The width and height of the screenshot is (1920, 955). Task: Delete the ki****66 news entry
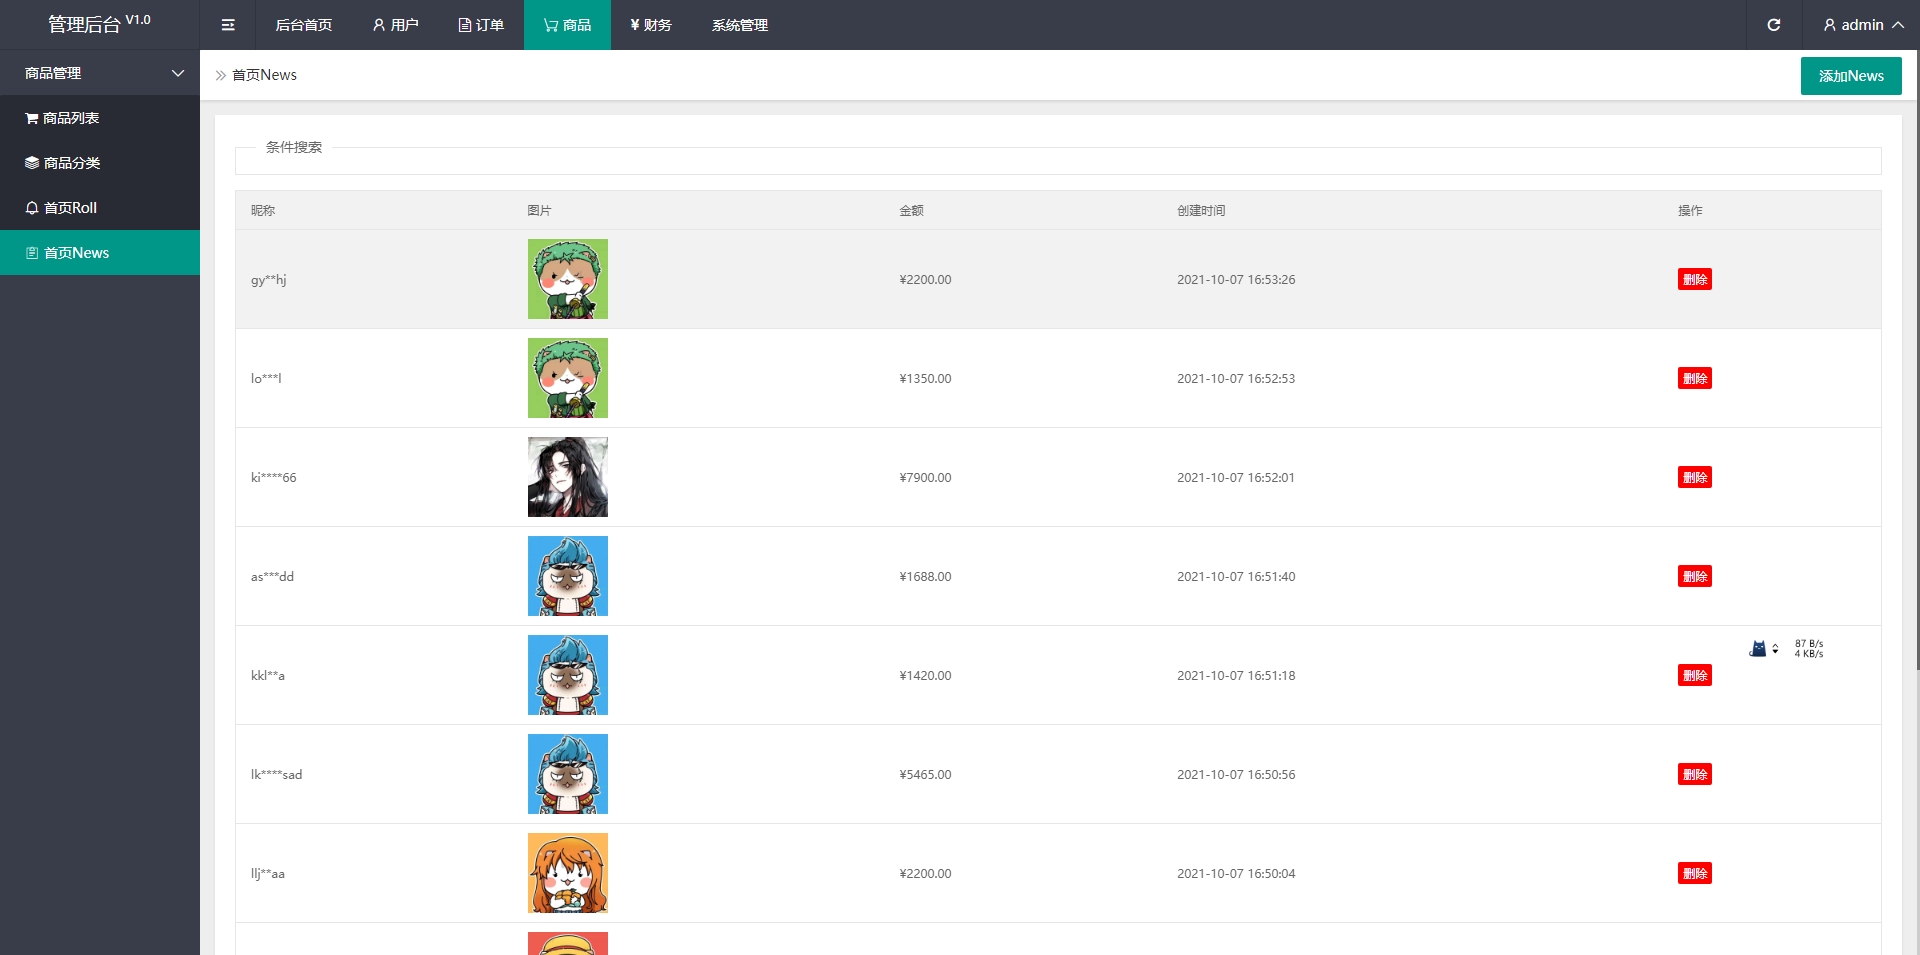[1694, 477]
